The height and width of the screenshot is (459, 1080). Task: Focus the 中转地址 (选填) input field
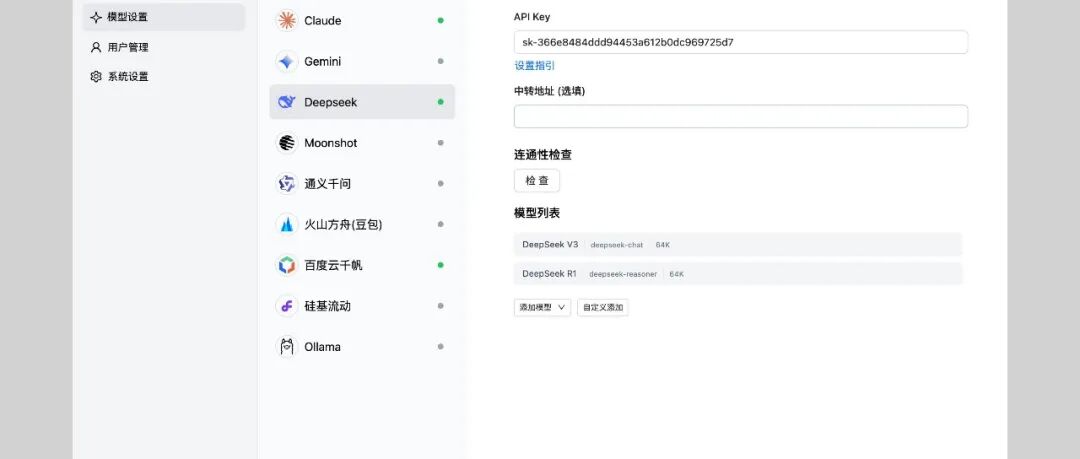click(x=740, y=116)
